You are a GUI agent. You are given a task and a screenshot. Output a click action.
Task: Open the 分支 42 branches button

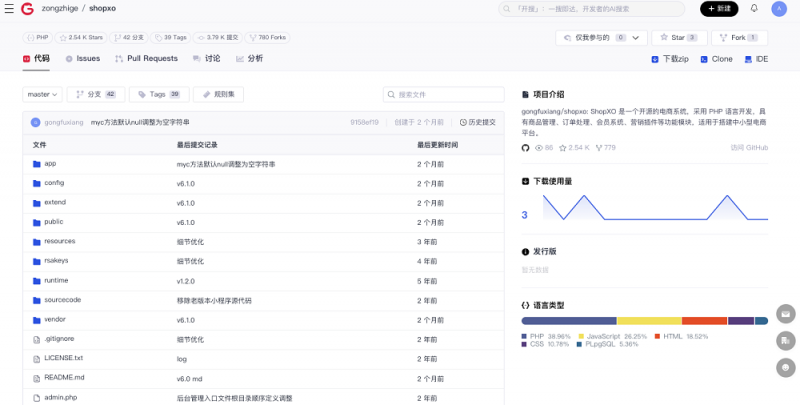[96, 94]
